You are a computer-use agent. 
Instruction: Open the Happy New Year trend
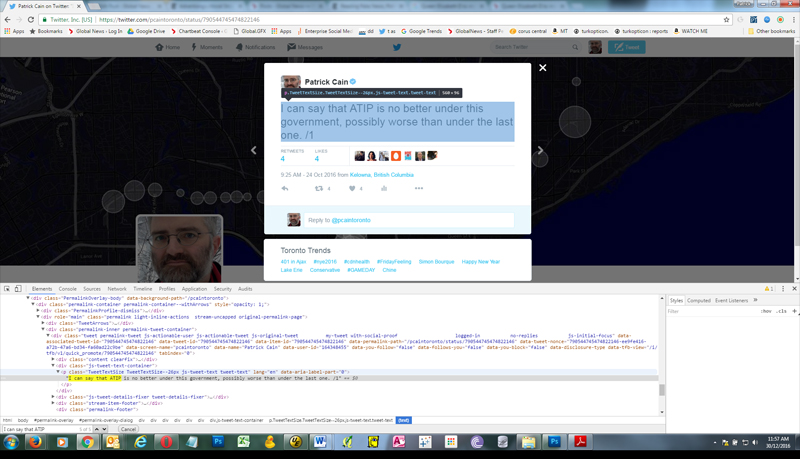pos(481,262)
